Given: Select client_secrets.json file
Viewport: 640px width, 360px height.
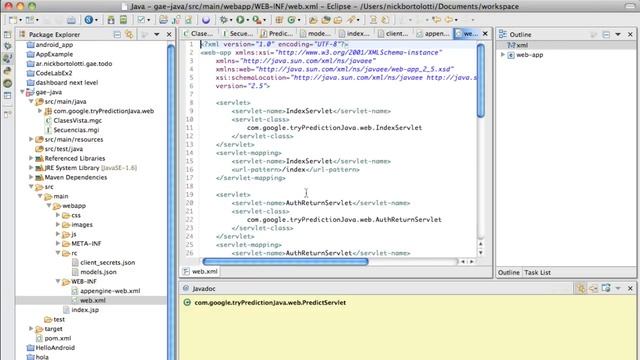Looking at the screenshot, I should [x=108, y=262].
